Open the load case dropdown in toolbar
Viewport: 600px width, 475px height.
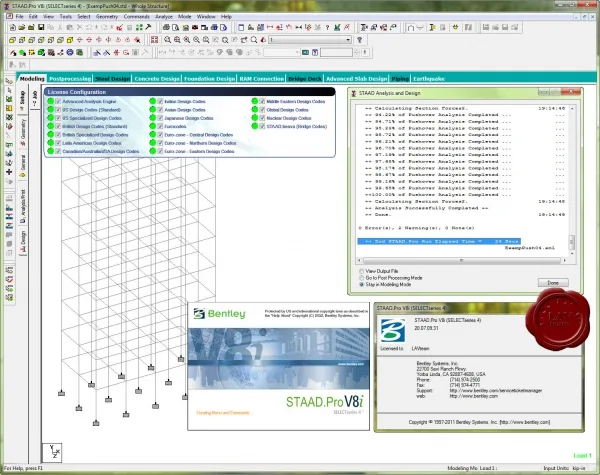[348, 40]
